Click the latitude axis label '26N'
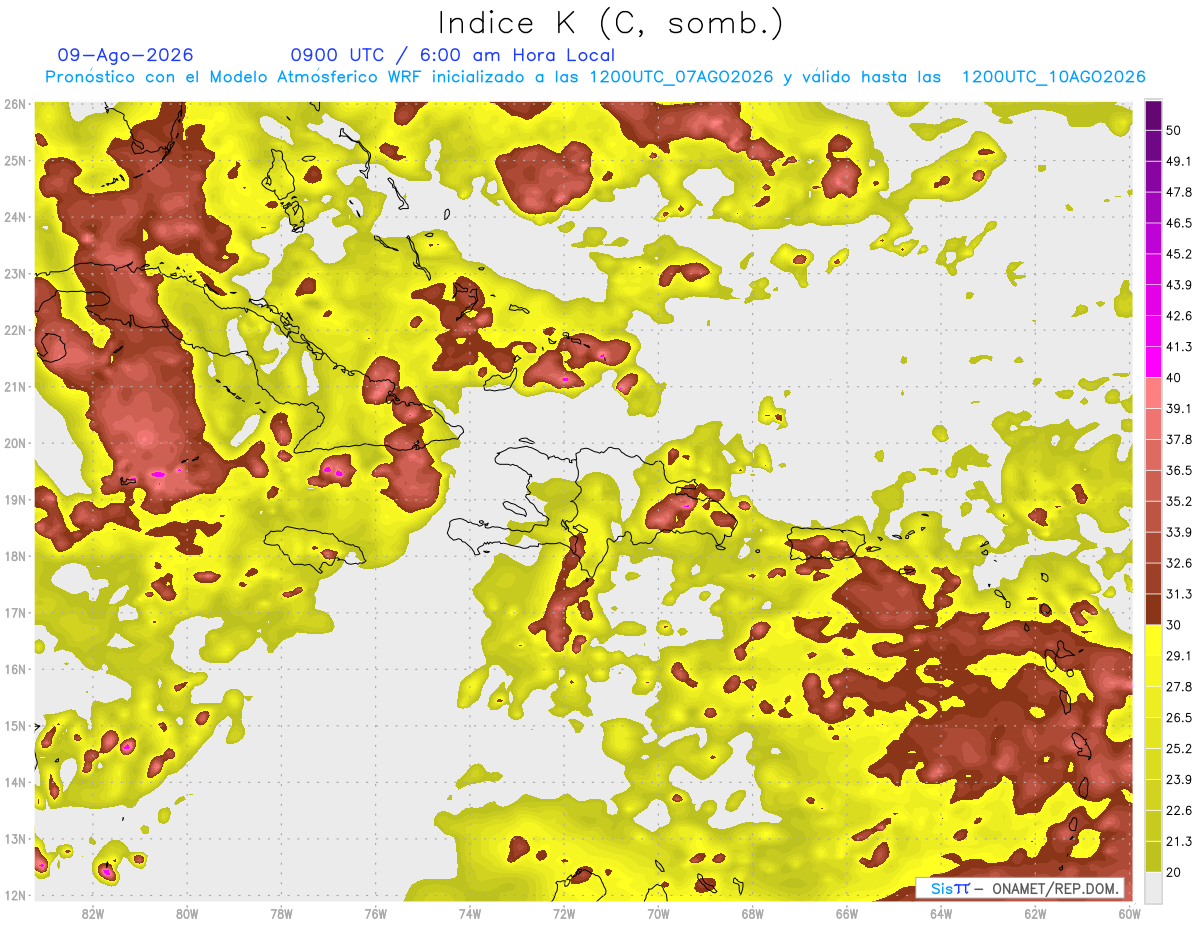1200x927 pixels. tap(16, 104)
